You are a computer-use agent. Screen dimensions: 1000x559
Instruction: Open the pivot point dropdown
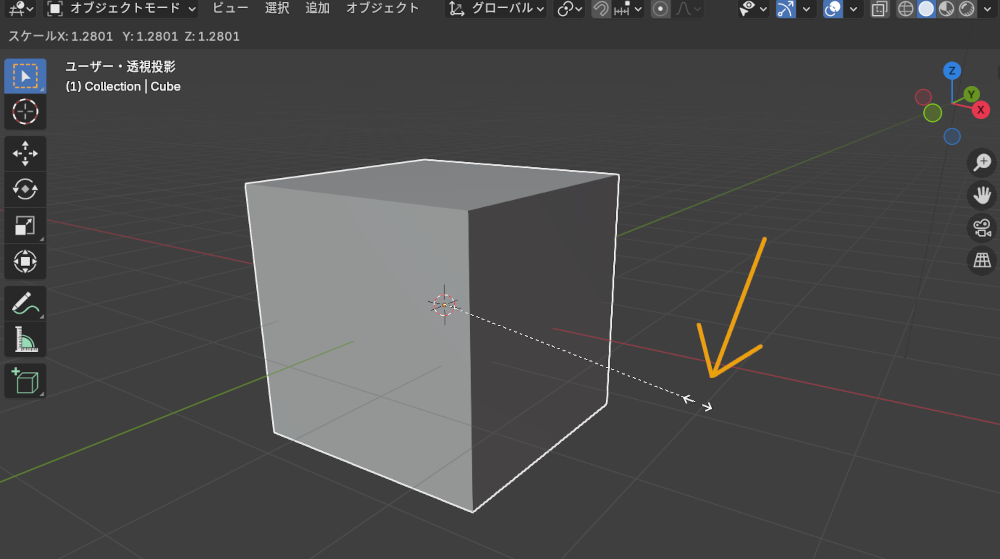pos(569,9)
